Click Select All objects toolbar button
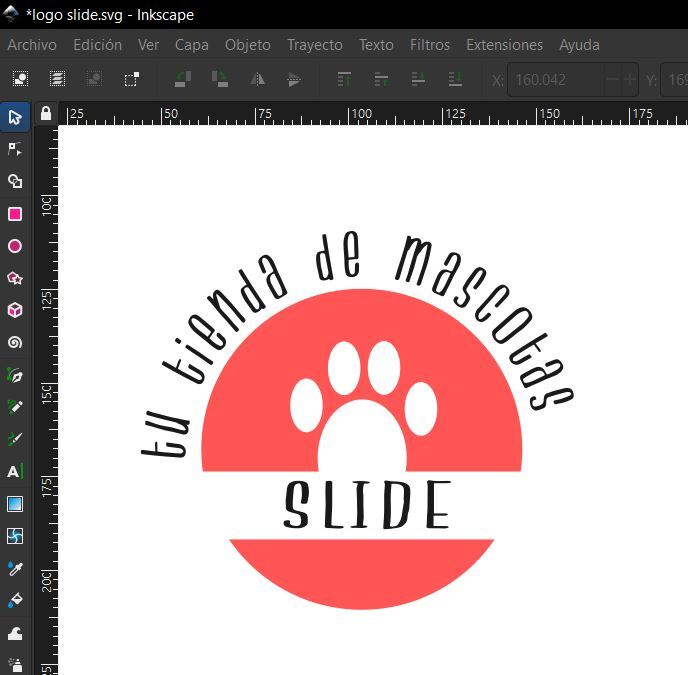 coord(20,79)
